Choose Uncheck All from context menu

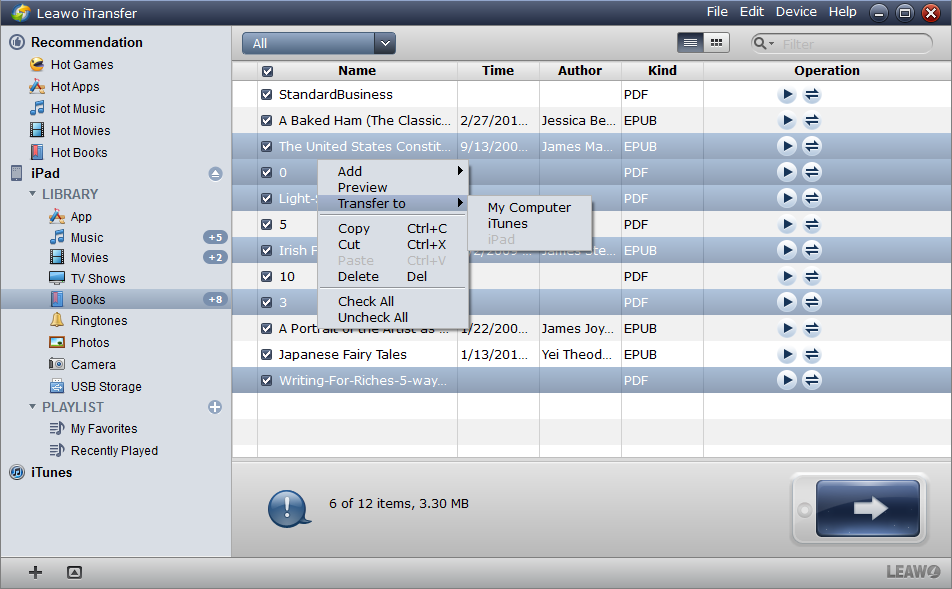pyautogui.click(x=393, y=317)
